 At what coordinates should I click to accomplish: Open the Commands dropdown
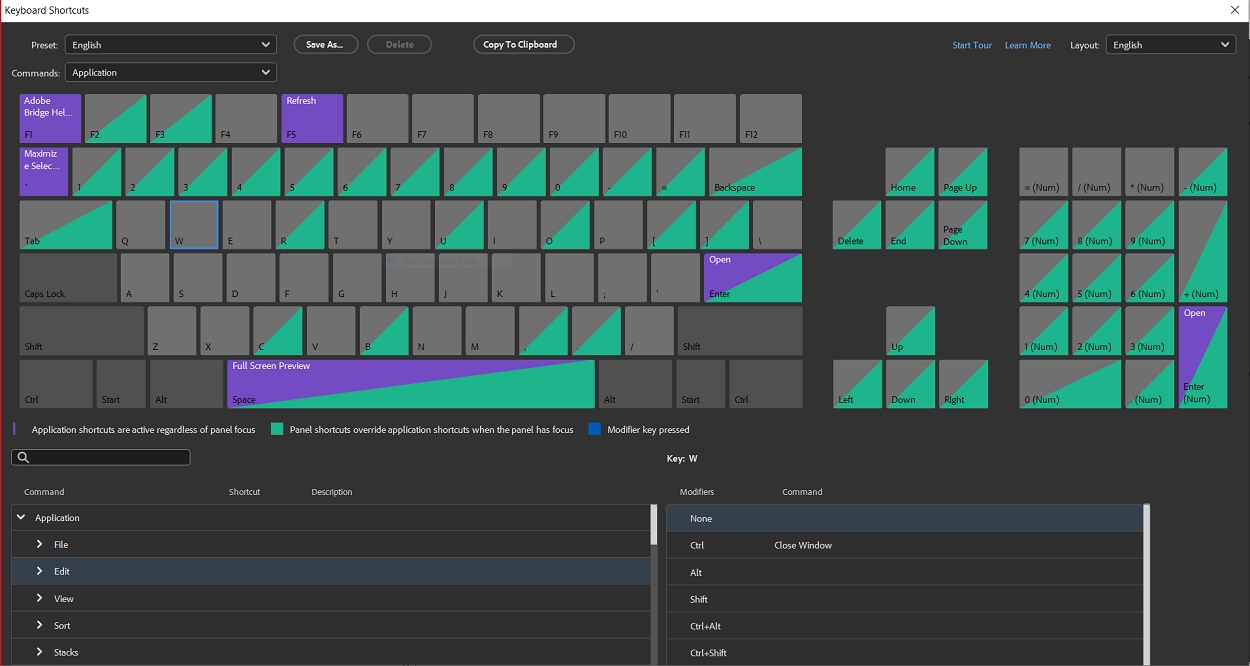tap(170, 72)
